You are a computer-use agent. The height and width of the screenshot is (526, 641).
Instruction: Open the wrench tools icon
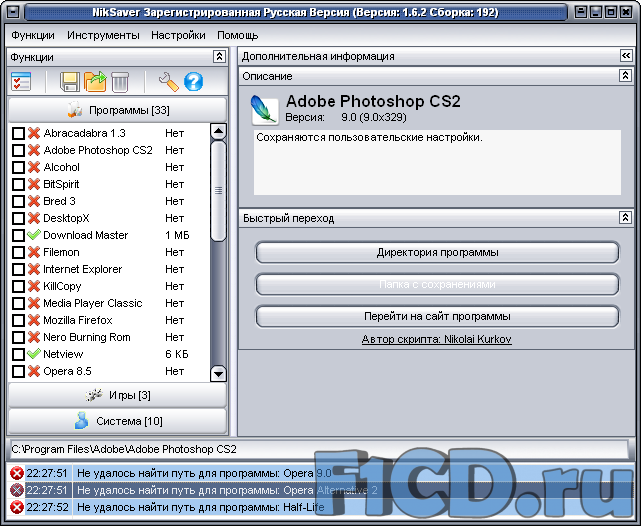coord(168,82)
